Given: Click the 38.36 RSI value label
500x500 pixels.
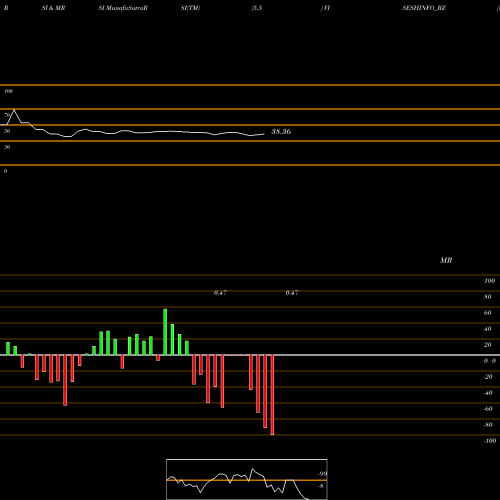Looking at the screenshot, I should [281, 131].
